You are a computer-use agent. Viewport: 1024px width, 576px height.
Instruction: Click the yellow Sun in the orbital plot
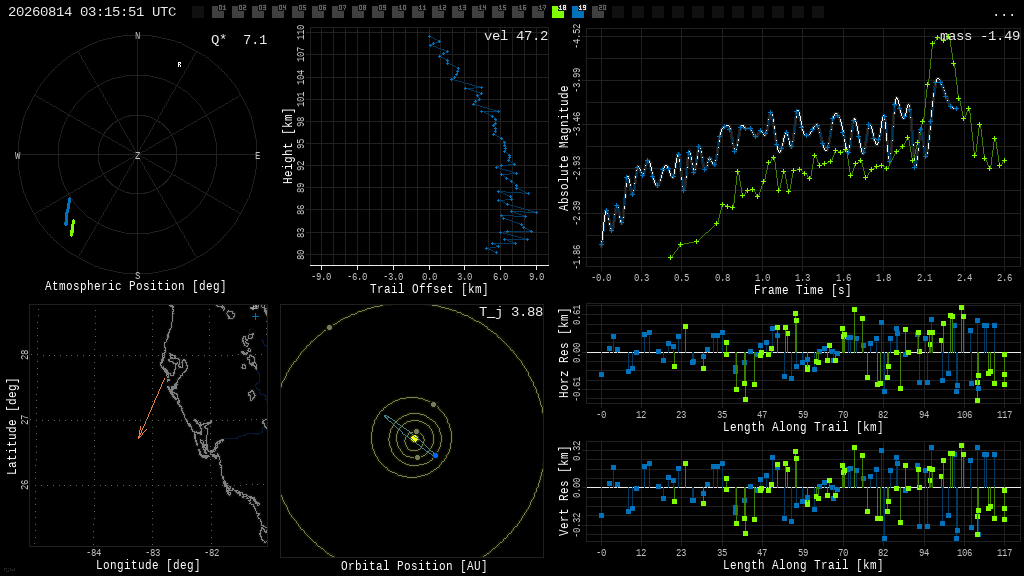click(414, 439)
